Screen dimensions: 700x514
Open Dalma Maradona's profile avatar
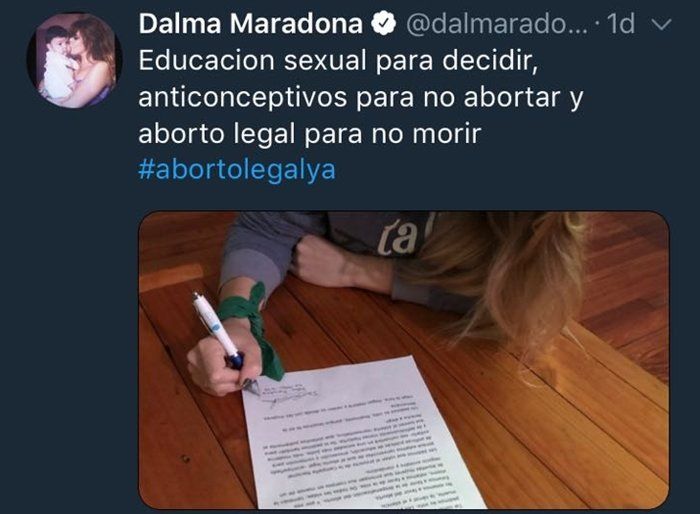[x=75, y=60]
